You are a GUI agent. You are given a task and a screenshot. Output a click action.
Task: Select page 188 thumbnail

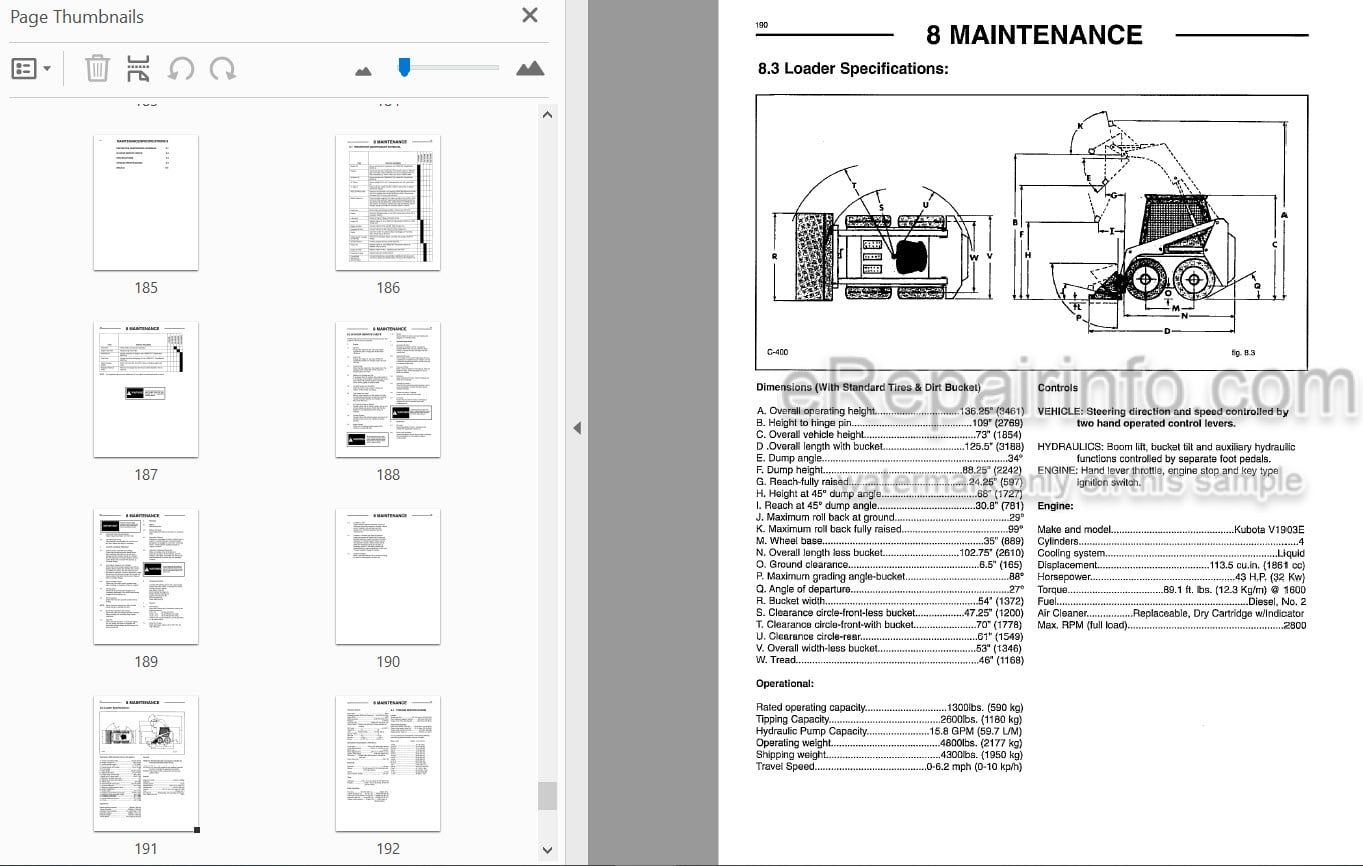388,390
